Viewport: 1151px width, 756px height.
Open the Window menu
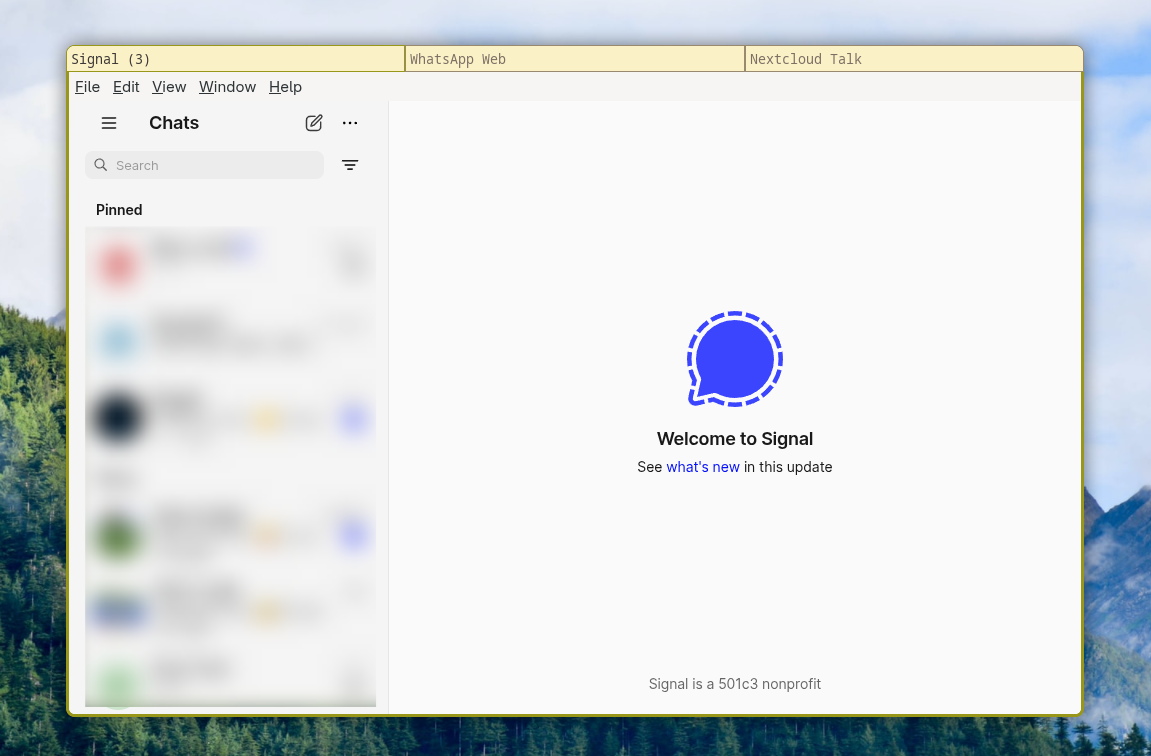point(228,87)
